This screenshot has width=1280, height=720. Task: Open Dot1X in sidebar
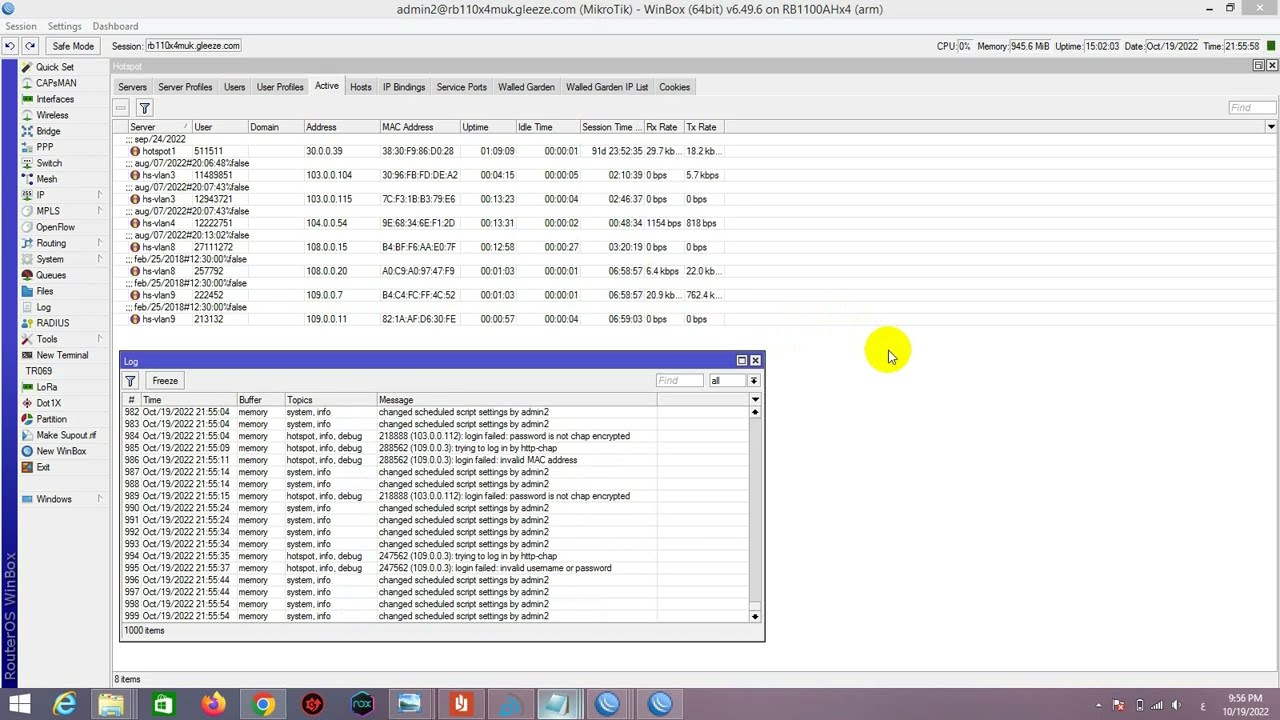tap(48, 403)
